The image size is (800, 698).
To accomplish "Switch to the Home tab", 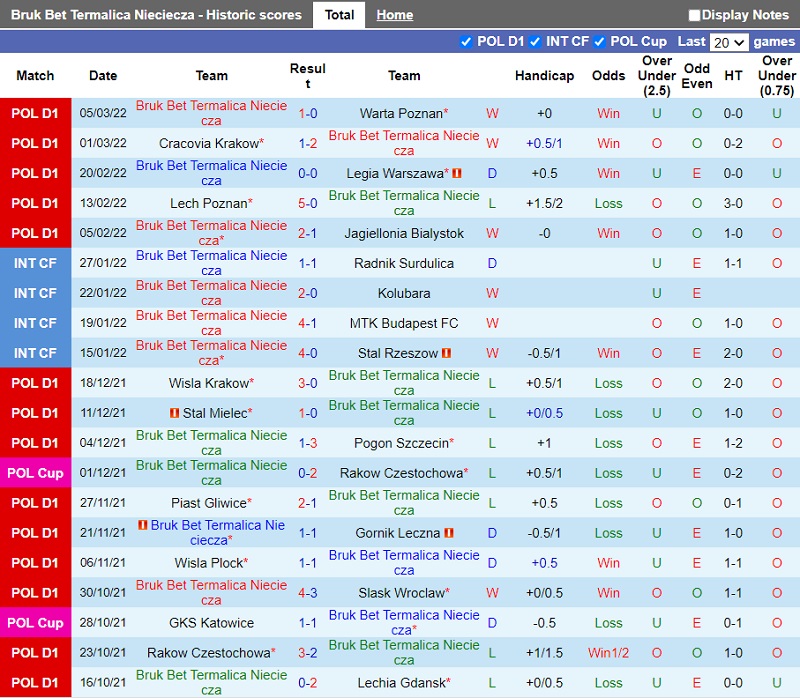I will (395, 15).
